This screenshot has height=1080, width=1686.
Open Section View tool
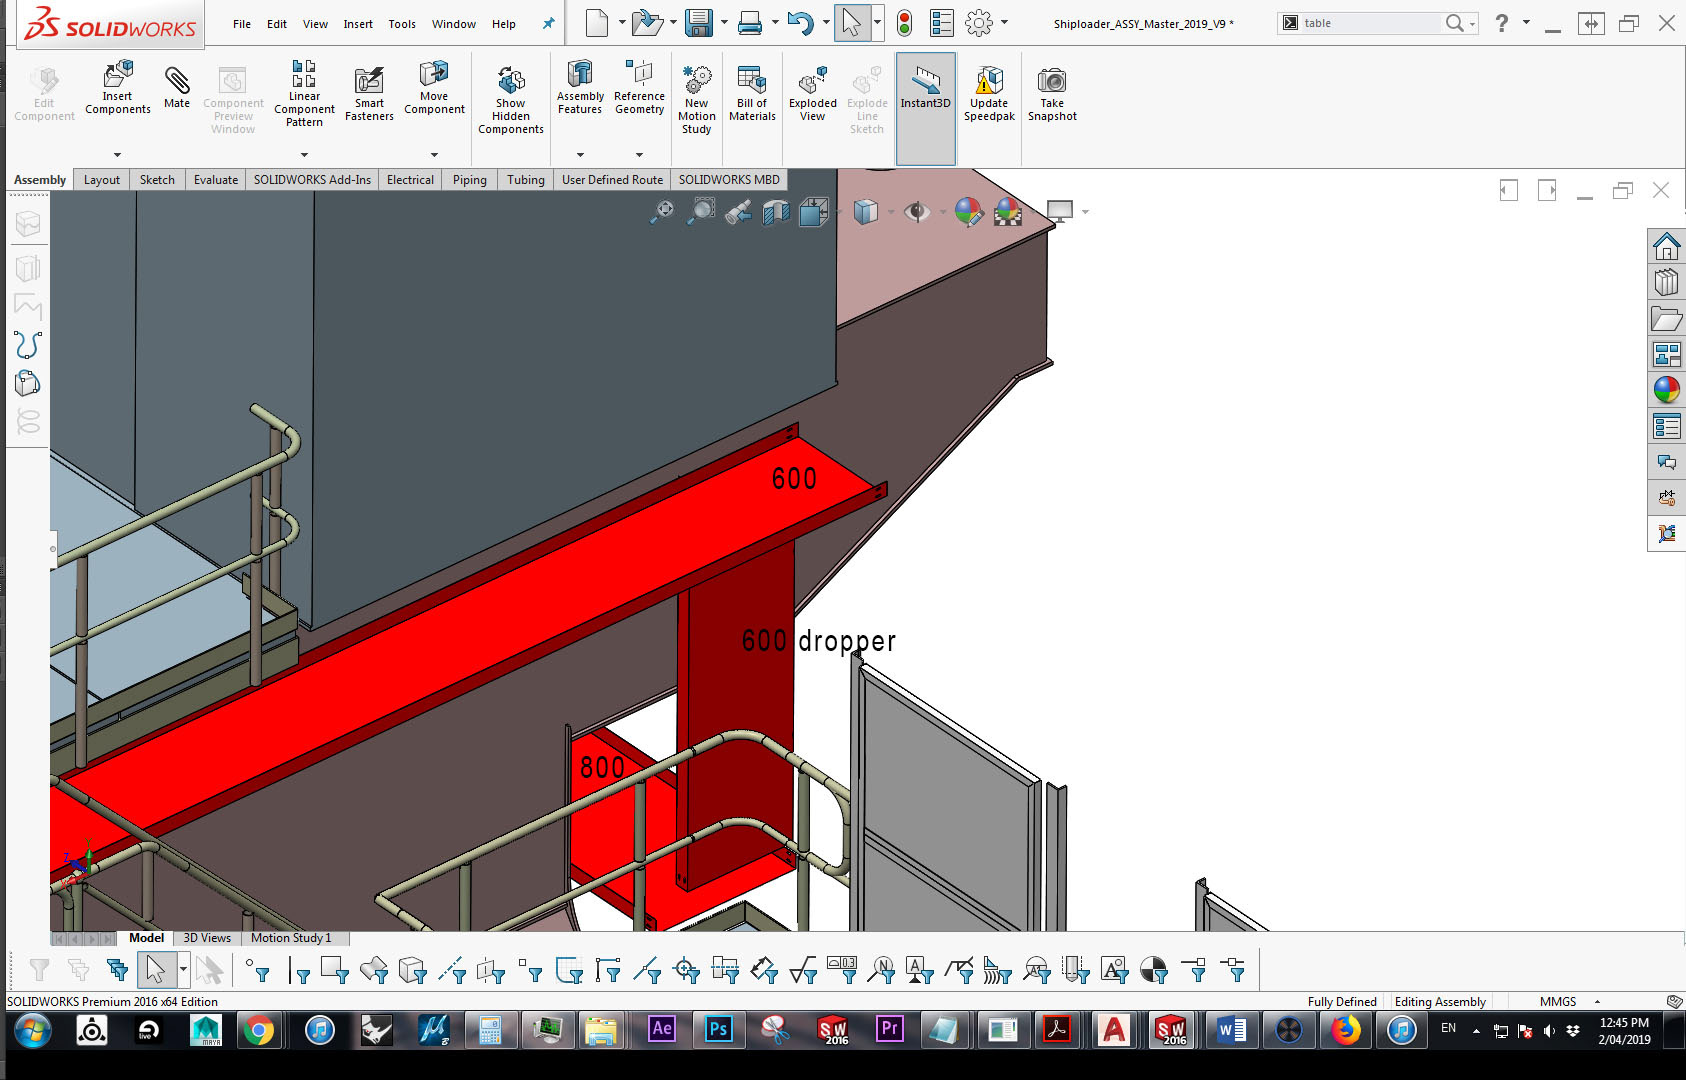pos(776,211)
